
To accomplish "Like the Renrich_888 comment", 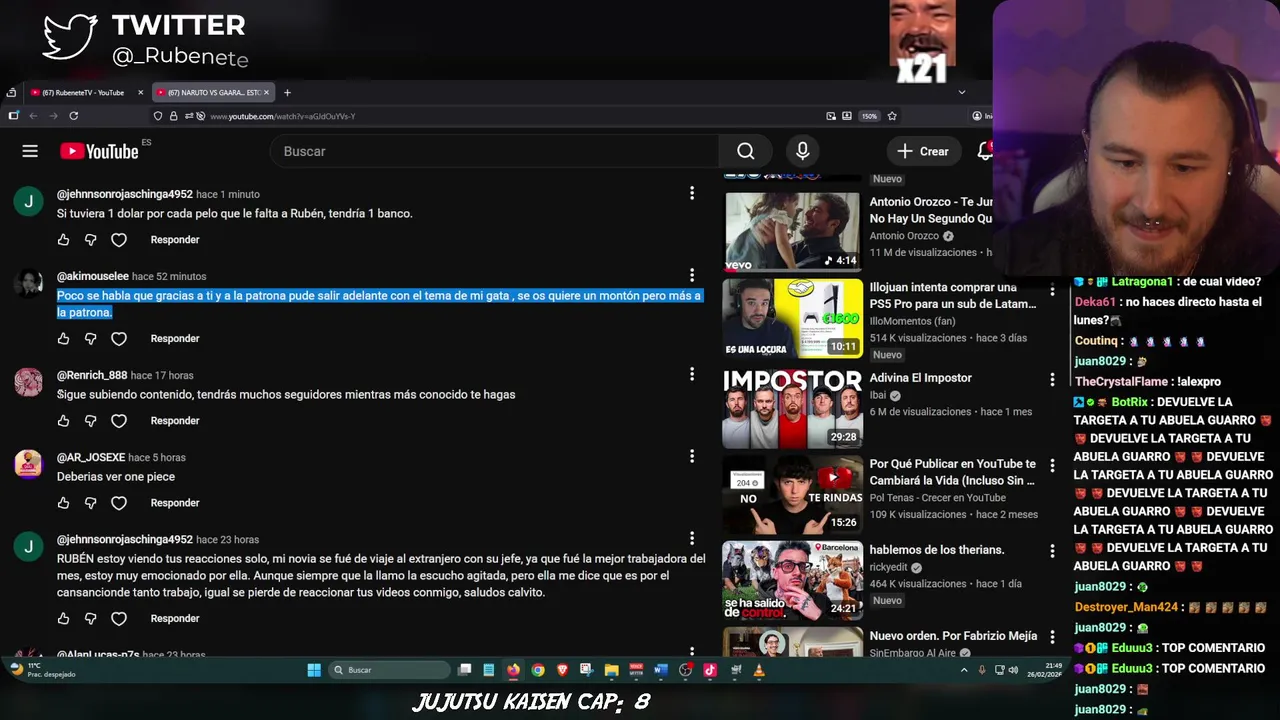I will click(x=63, y=421).
